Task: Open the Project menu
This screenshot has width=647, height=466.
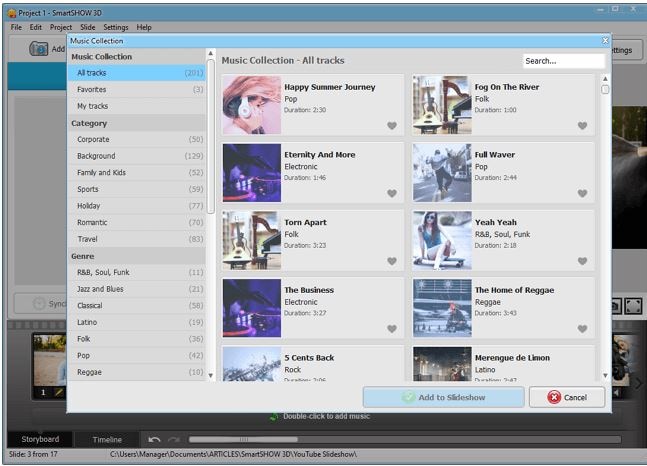Action: [x=61, y=27]
